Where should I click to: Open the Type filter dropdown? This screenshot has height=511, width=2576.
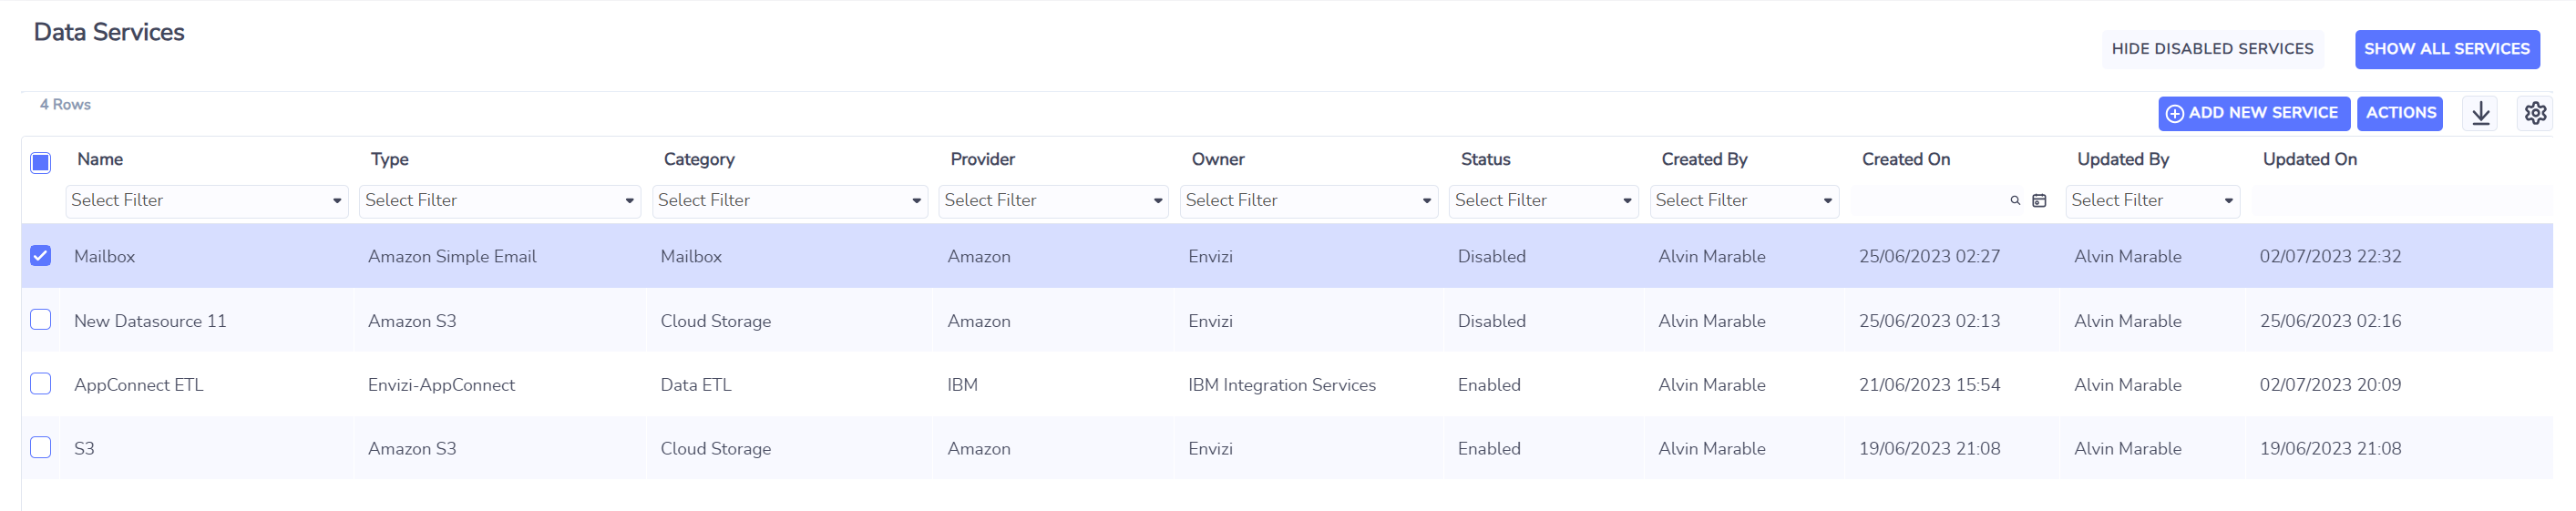point(499,201)
